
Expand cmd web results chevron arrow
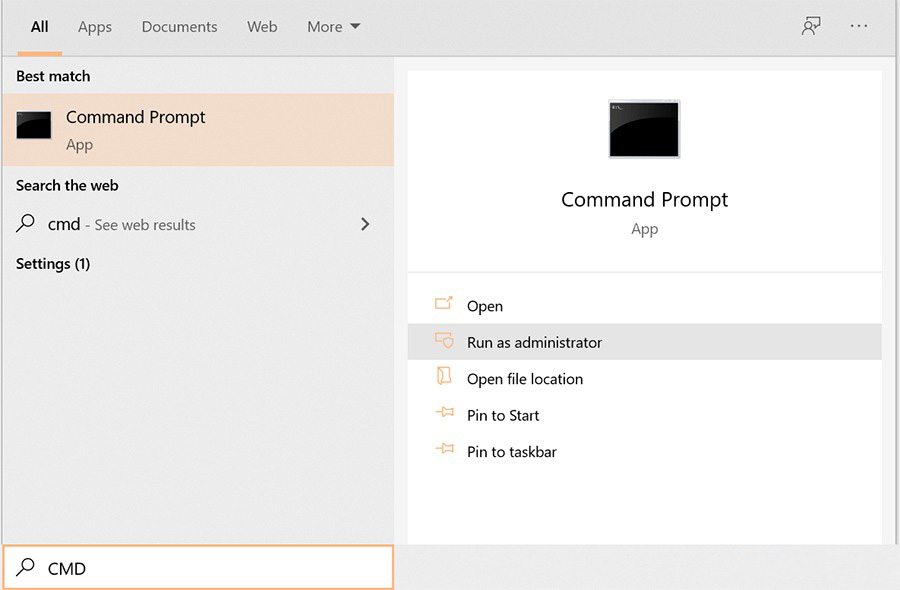(365, 224)
